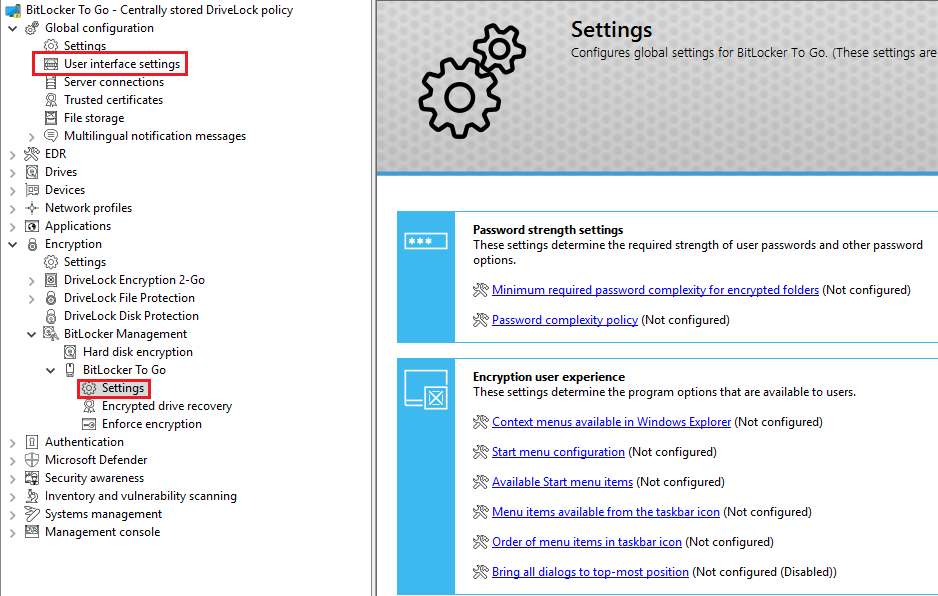Click the Management console icon
938x596 pixels.
[32, 532]
